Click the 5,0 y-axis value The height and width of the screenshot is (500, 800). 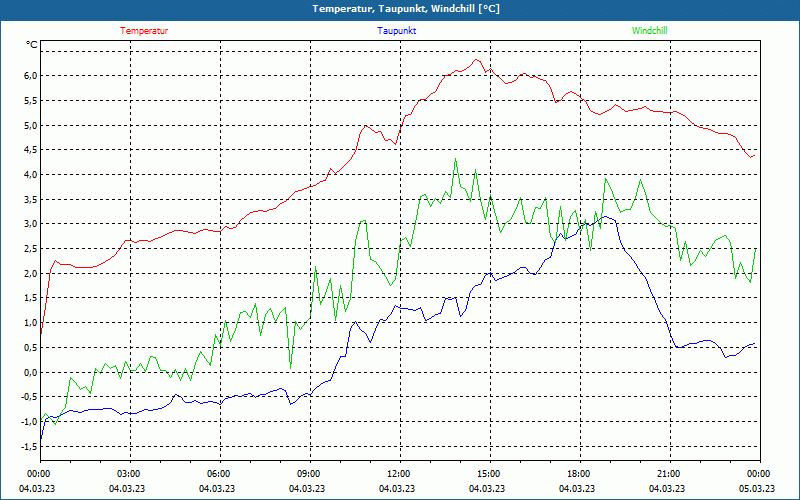click(31, 125)
